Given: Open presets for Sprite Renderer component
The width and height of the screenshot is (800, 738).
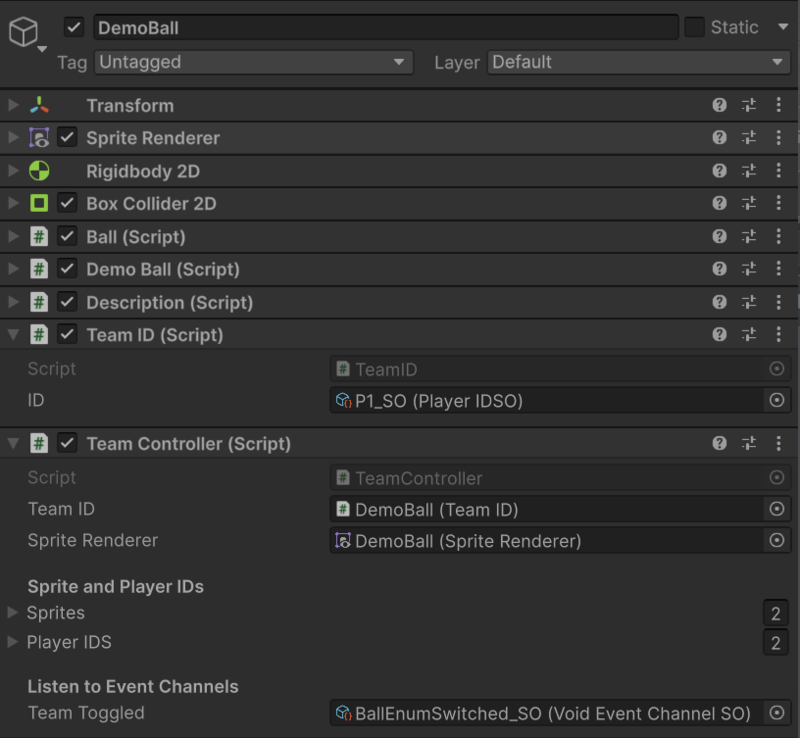Looking at the screenshot, I should (749, 137).
